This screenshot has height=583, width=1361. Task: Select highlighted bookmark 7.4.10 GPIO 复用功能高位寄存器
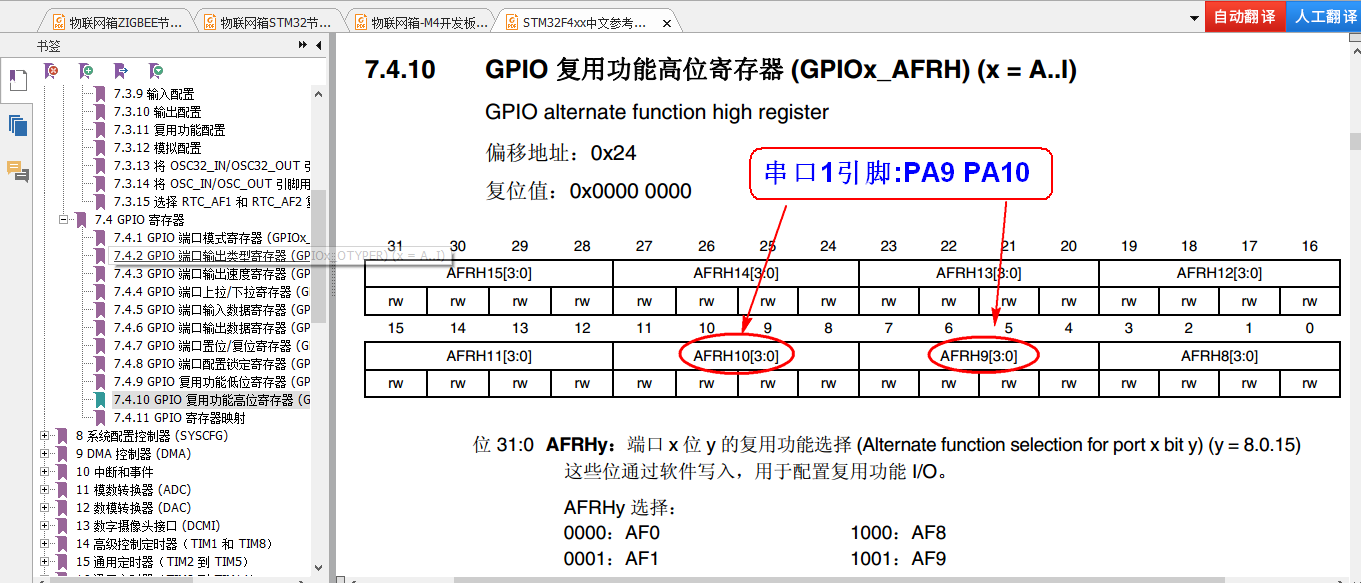pos(211,400)
